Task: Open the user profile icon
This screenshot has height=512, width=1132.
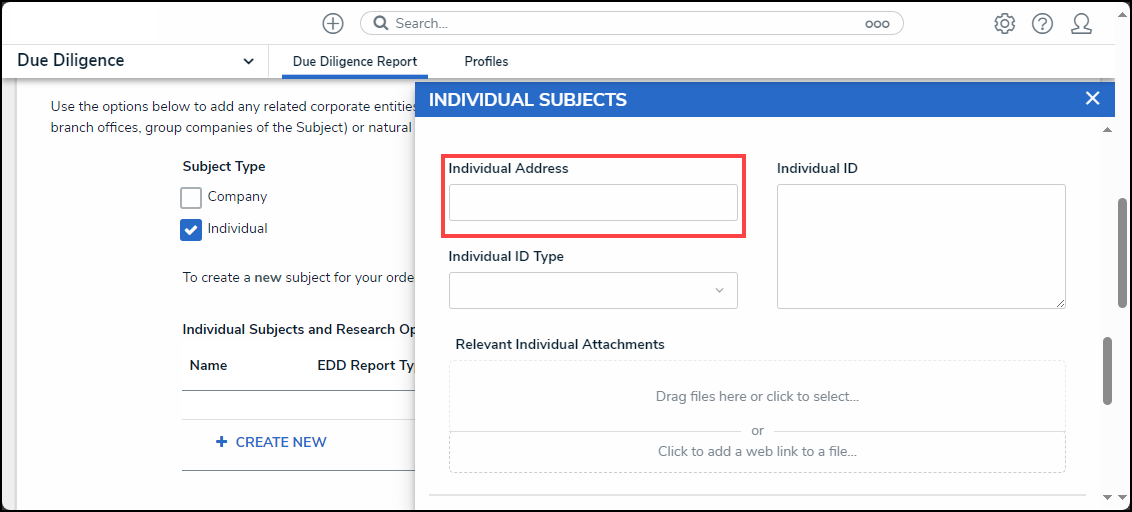Action: 1081,24
